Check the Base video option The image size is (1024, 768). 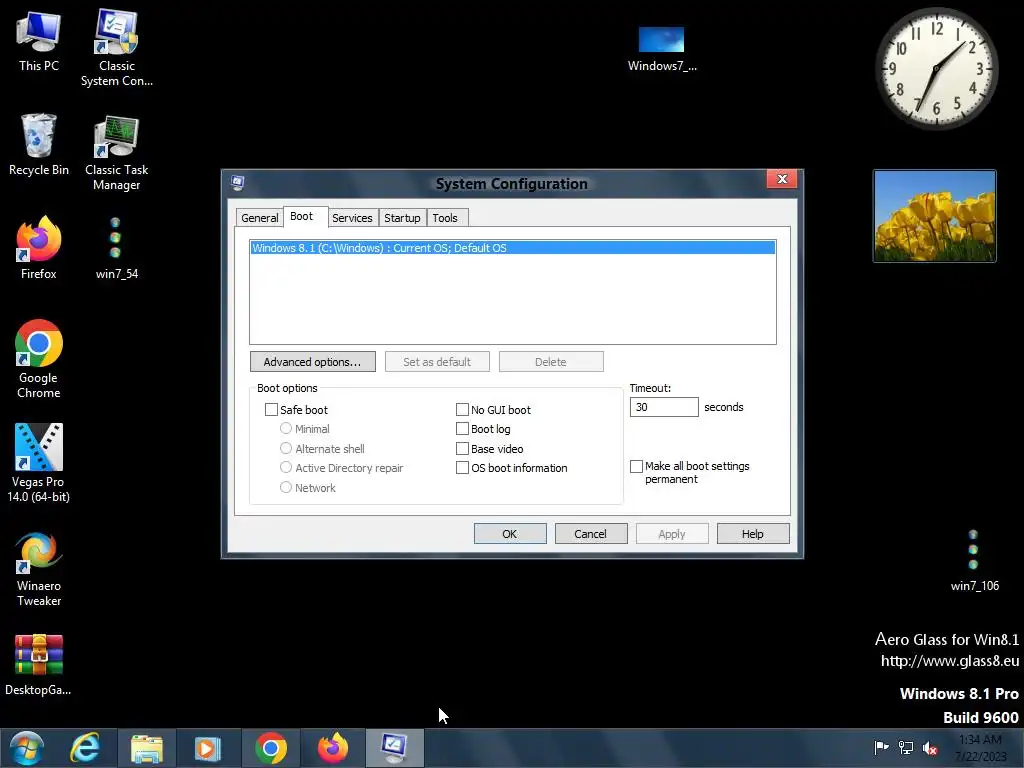[462, 448]
